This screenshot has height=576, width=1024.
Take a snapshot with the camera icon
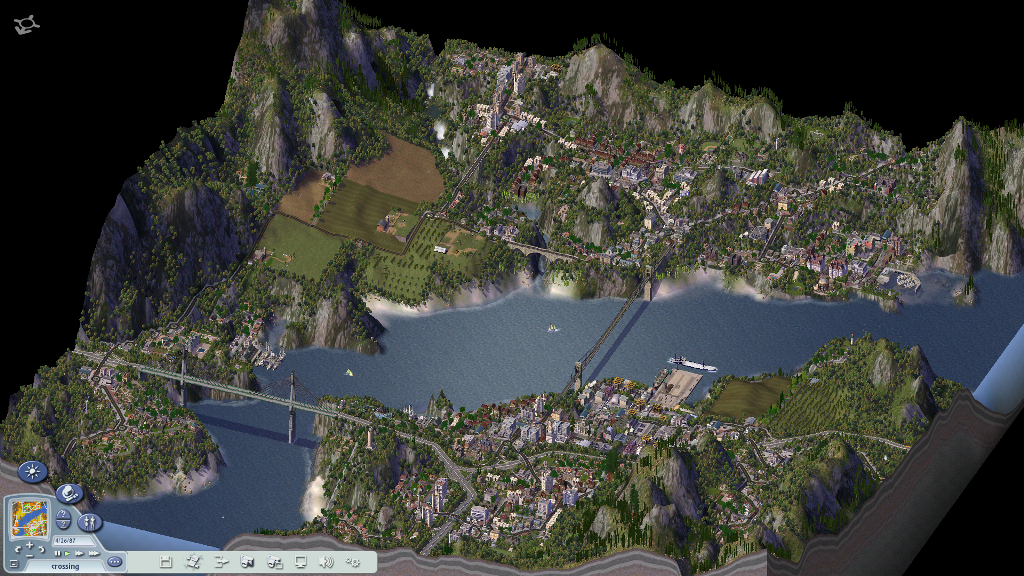247,562
